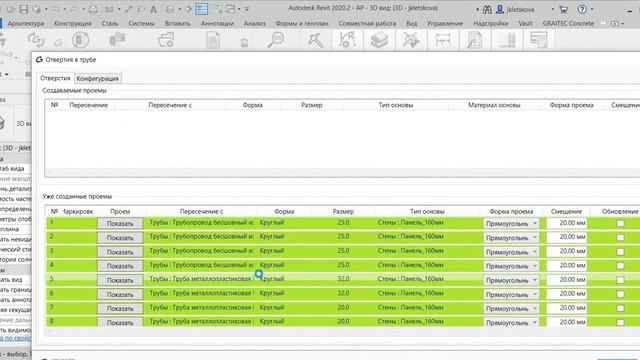Click the magnifying glass ribbon icon
This screenshot has width=640, height=360.
(276, 40)
